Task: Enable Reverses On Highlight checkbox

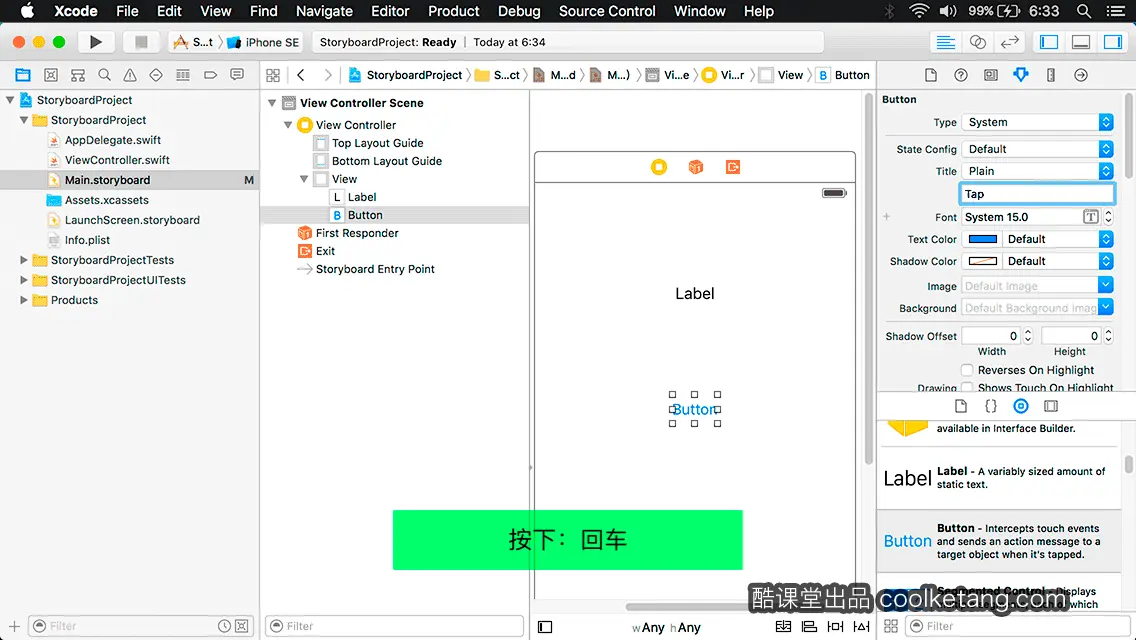Action: click(966, 370)
